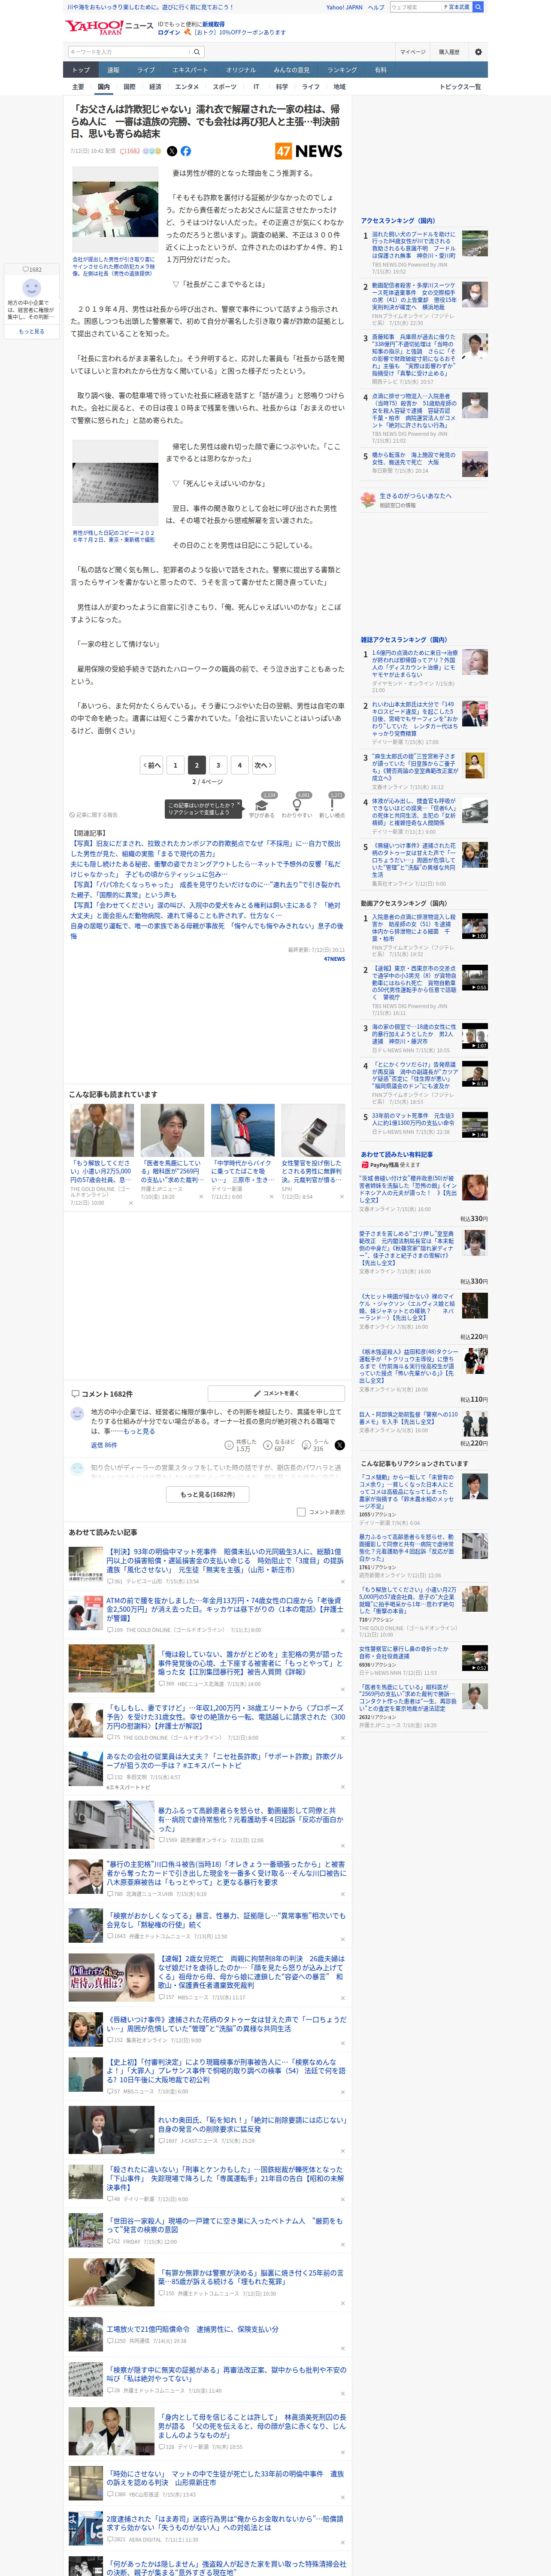551x2576 pixels.
Task: Click the blue search button in top bar
Action: pos(478,7)
